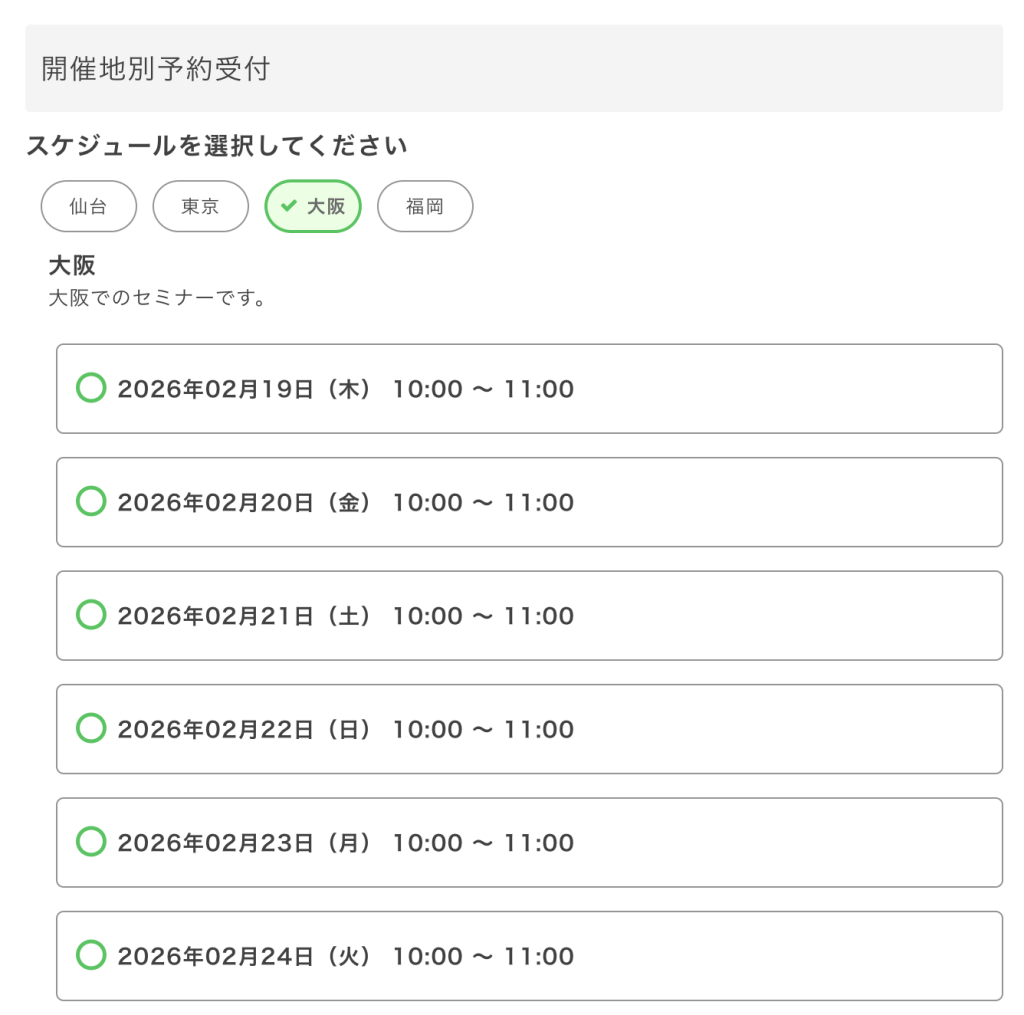
Task: Pick the 02月21日 10:00 ～ 11:00 slot text
Action: [x=345, y=616]
